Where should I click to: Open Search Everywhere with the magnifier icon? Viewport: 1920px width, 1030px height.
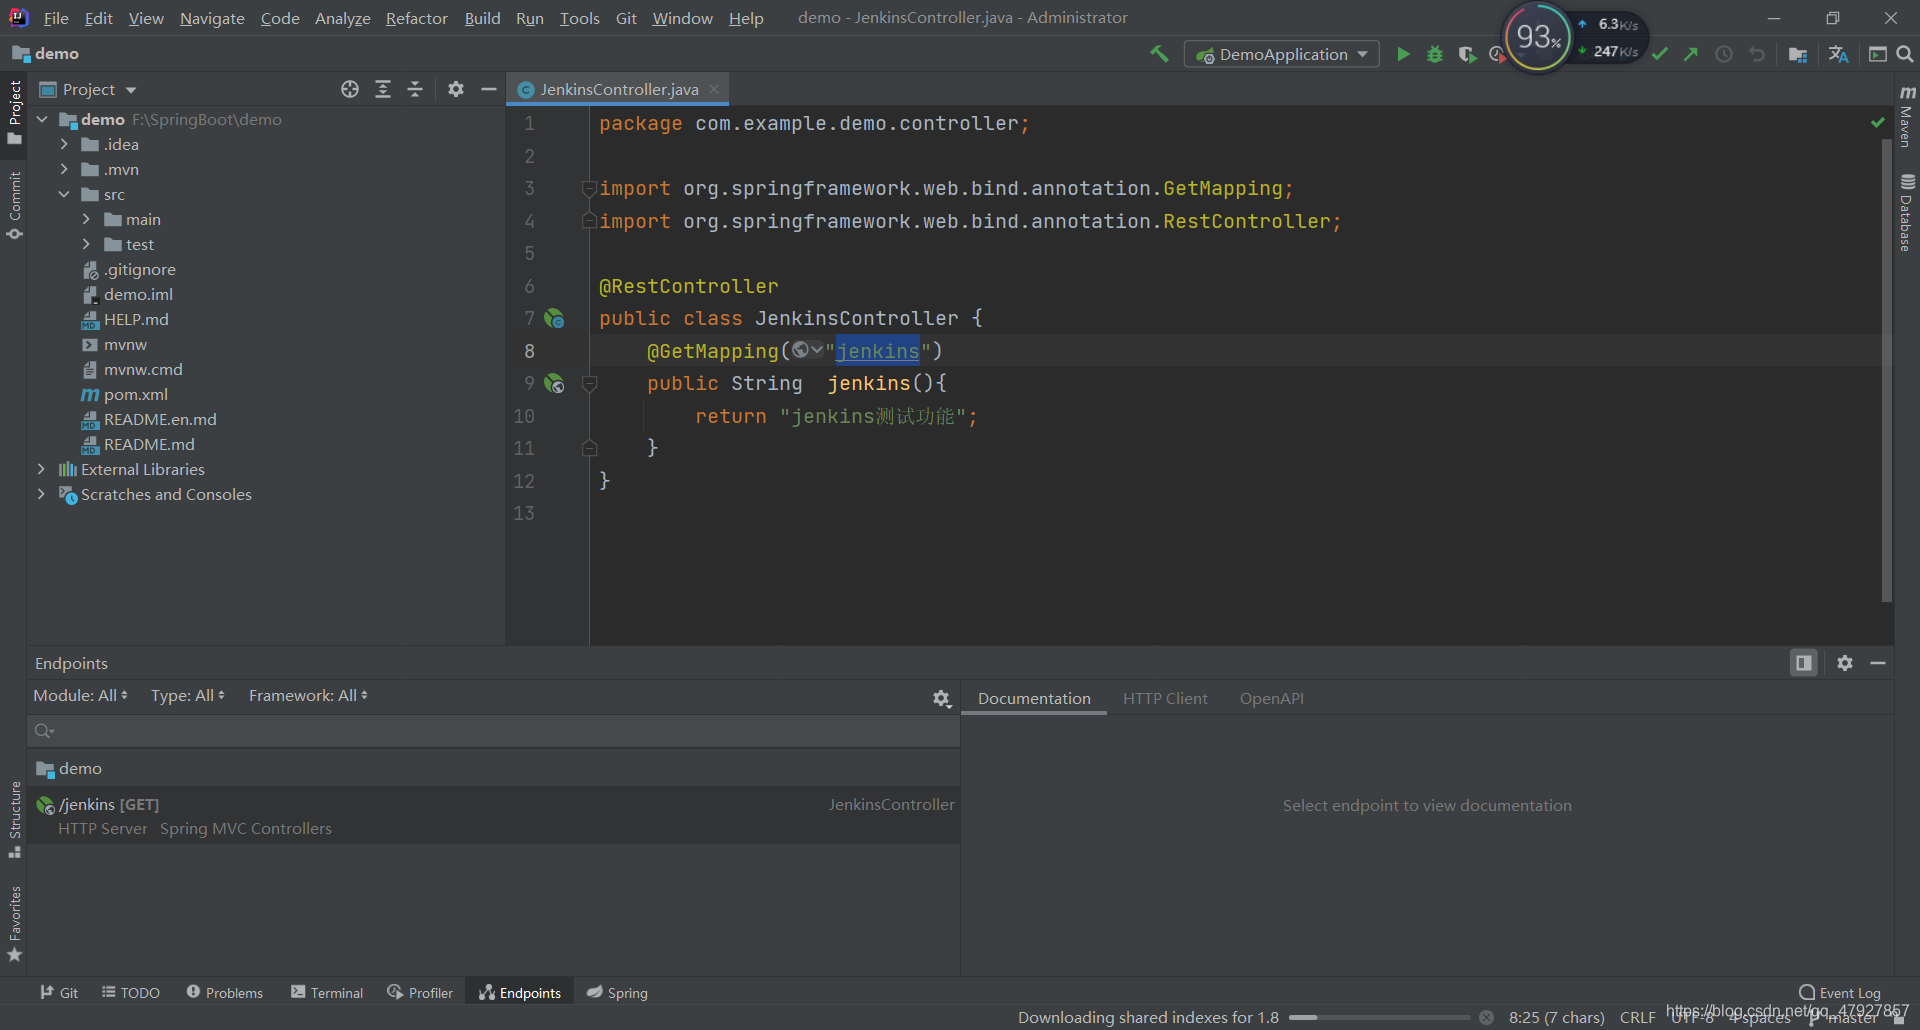1905,54
